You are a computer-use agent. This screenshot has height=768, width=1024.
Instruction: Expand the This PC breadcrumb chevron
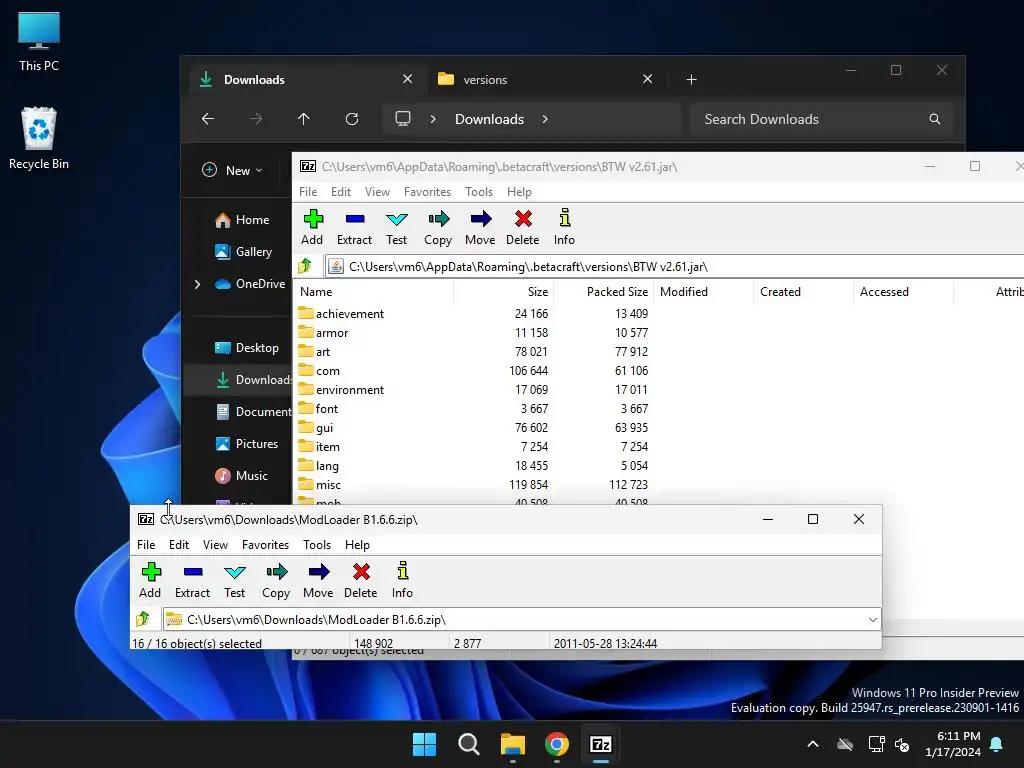point(432,119)
